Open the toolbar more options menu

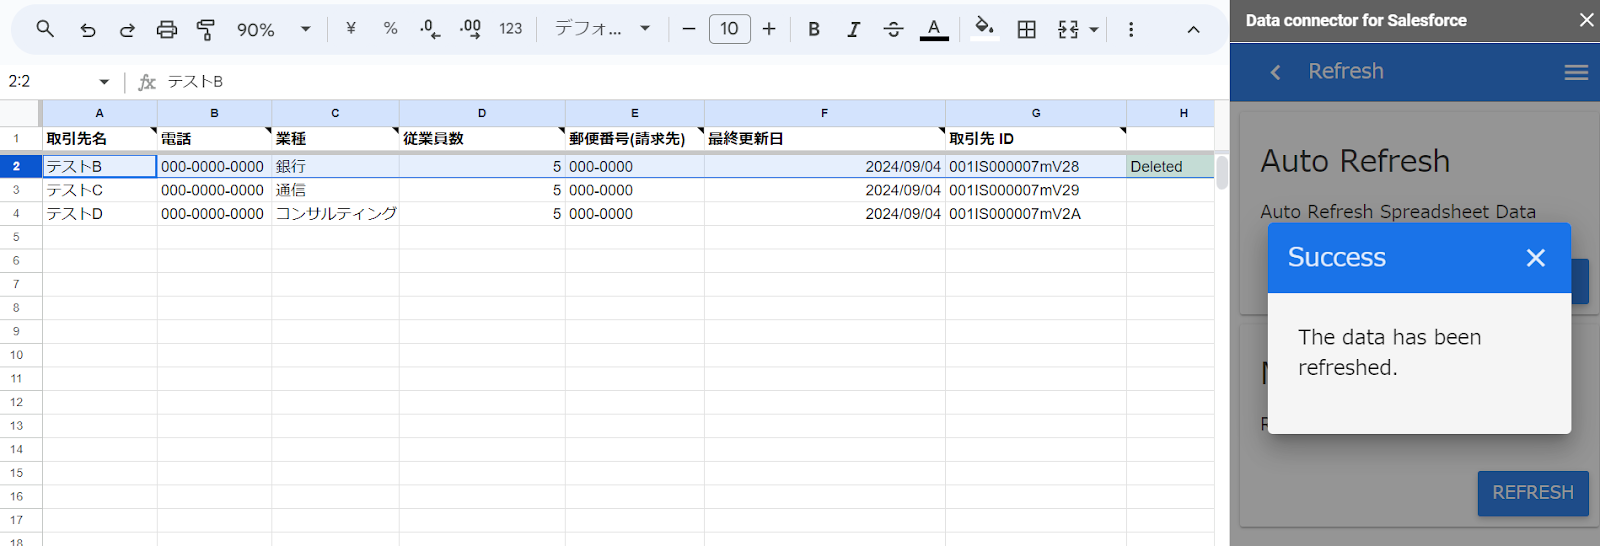[1131, 29]
